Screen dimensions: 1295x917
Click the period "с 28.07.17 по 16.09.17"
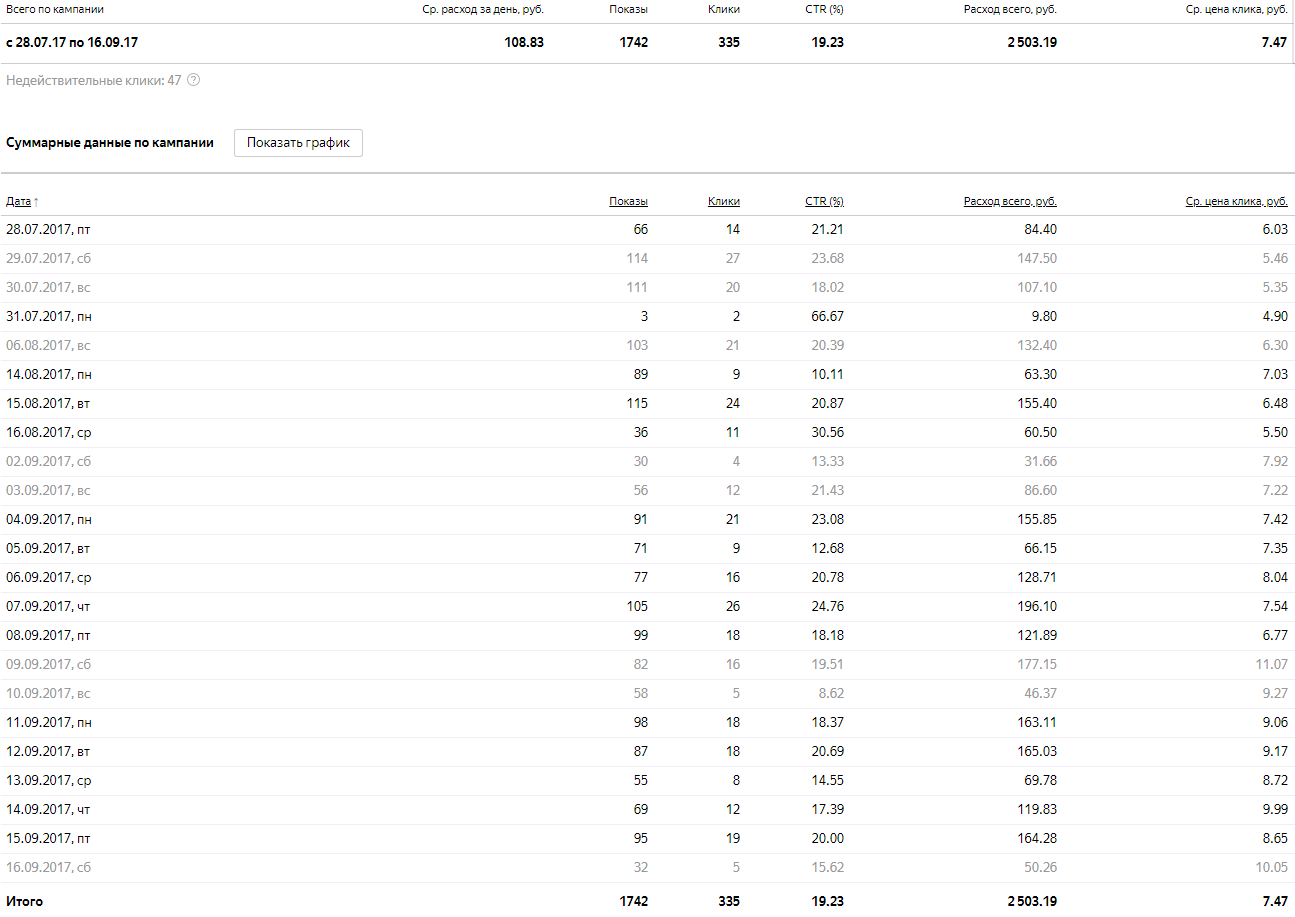click(72, 42)
